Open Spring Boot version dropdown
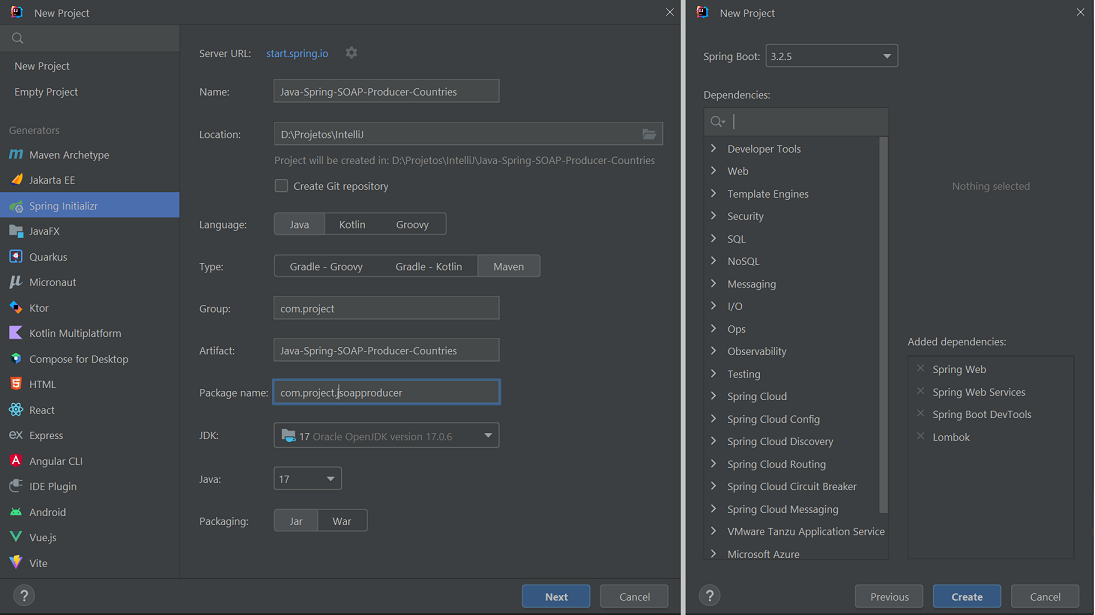Viewport: 1095px width, 615px height. click(x=832, y=56)
